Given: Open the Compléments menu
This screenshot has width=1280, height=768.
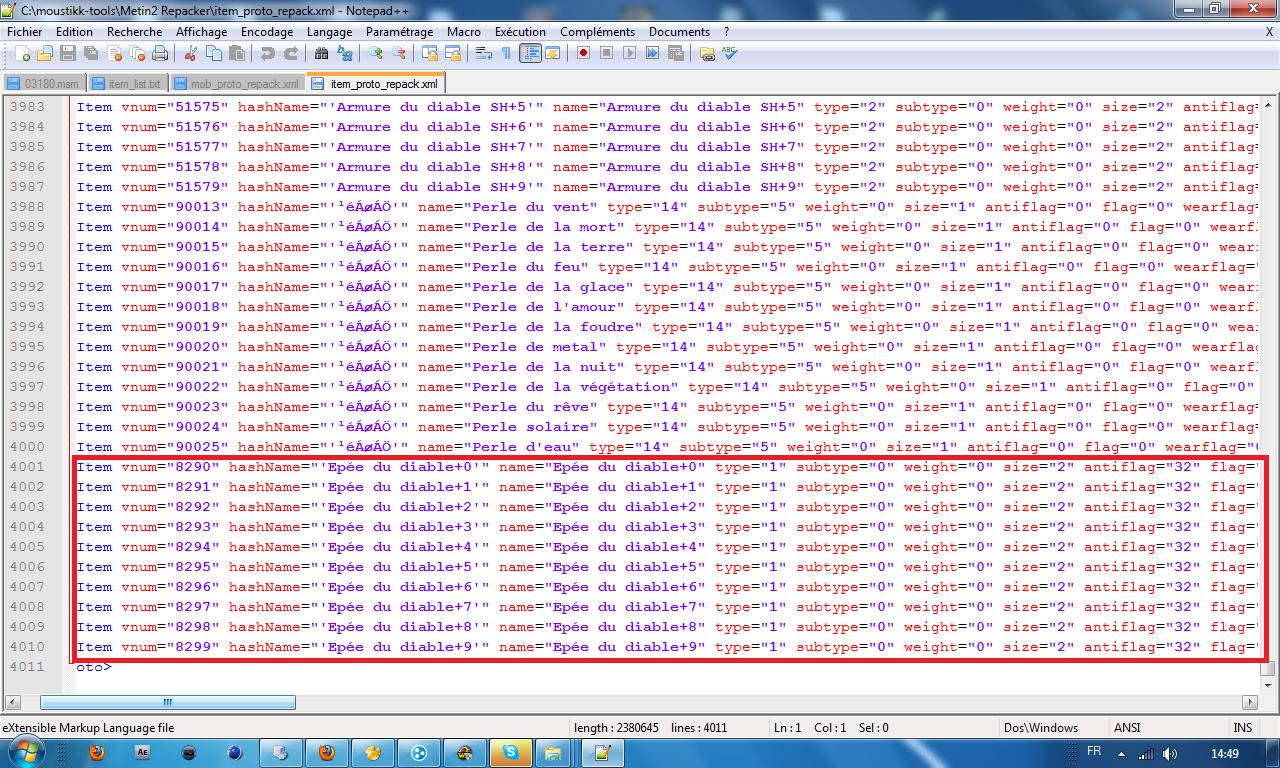Looking at the screenshot, I should pyautogui.click(x=598, y=32).
